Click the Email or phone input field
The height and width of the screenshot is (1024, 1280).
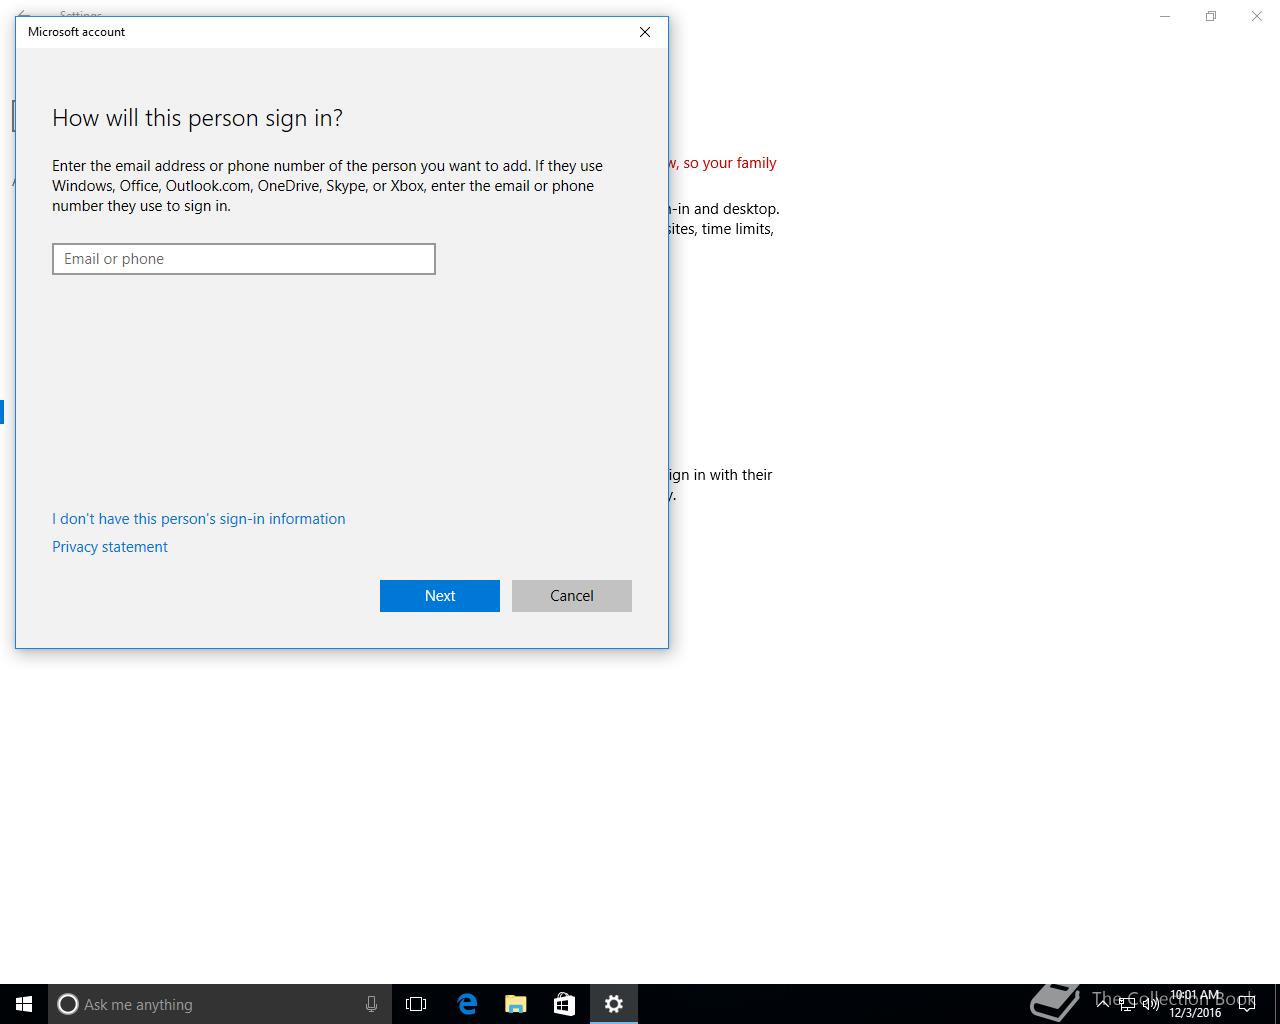click(x=244, y=259)
